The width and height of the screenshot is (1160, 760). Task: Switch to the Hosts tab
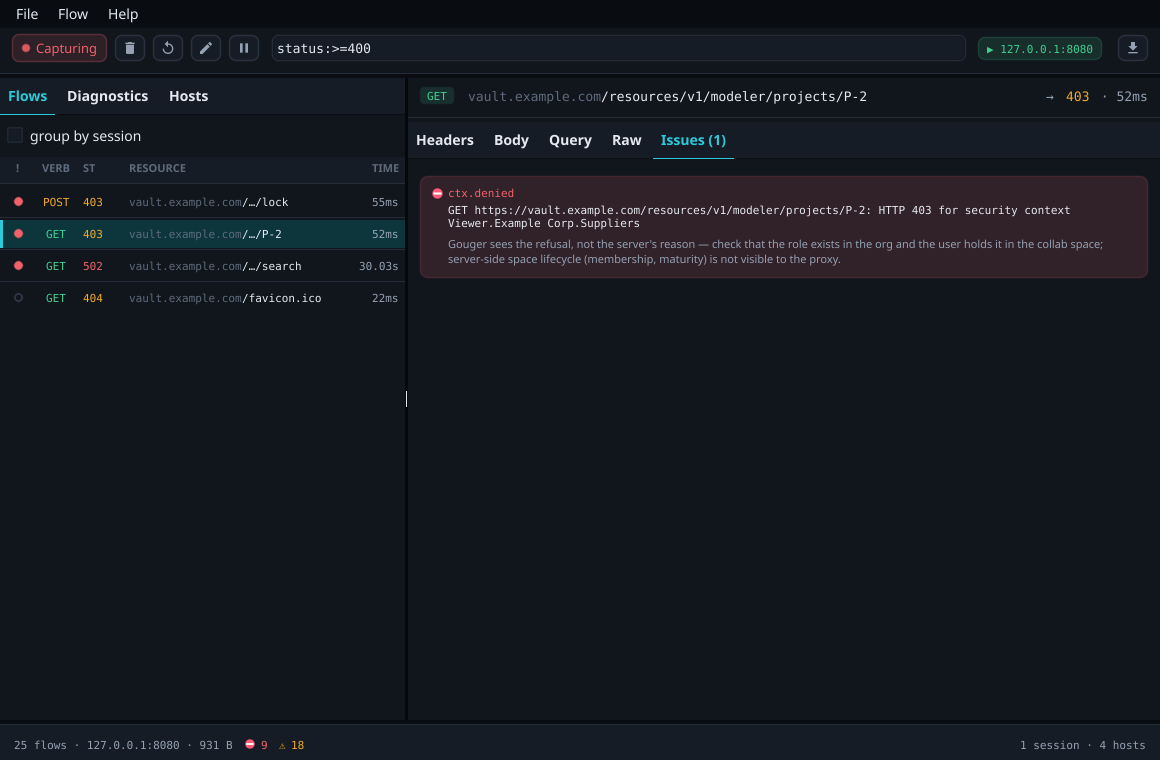(x=189, y=96)
